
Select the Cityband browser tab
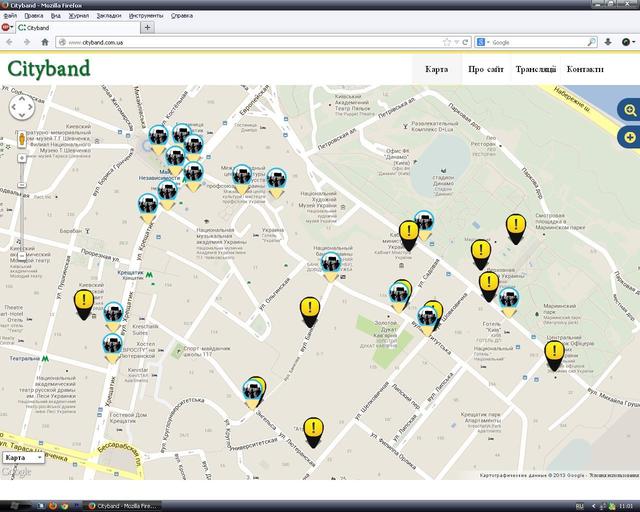click(x=76, y=28)
